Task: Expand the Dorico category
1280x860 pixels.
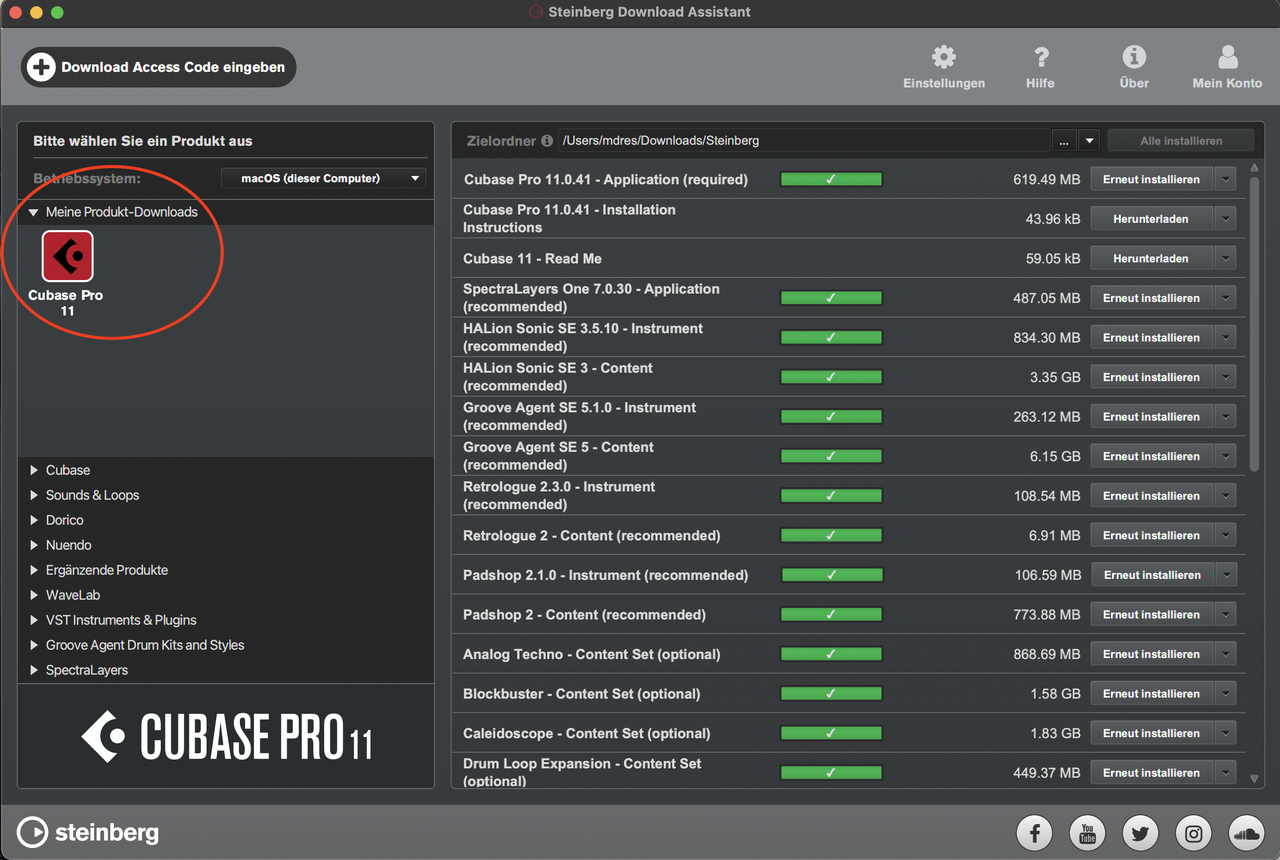Action: pos(34,520)
